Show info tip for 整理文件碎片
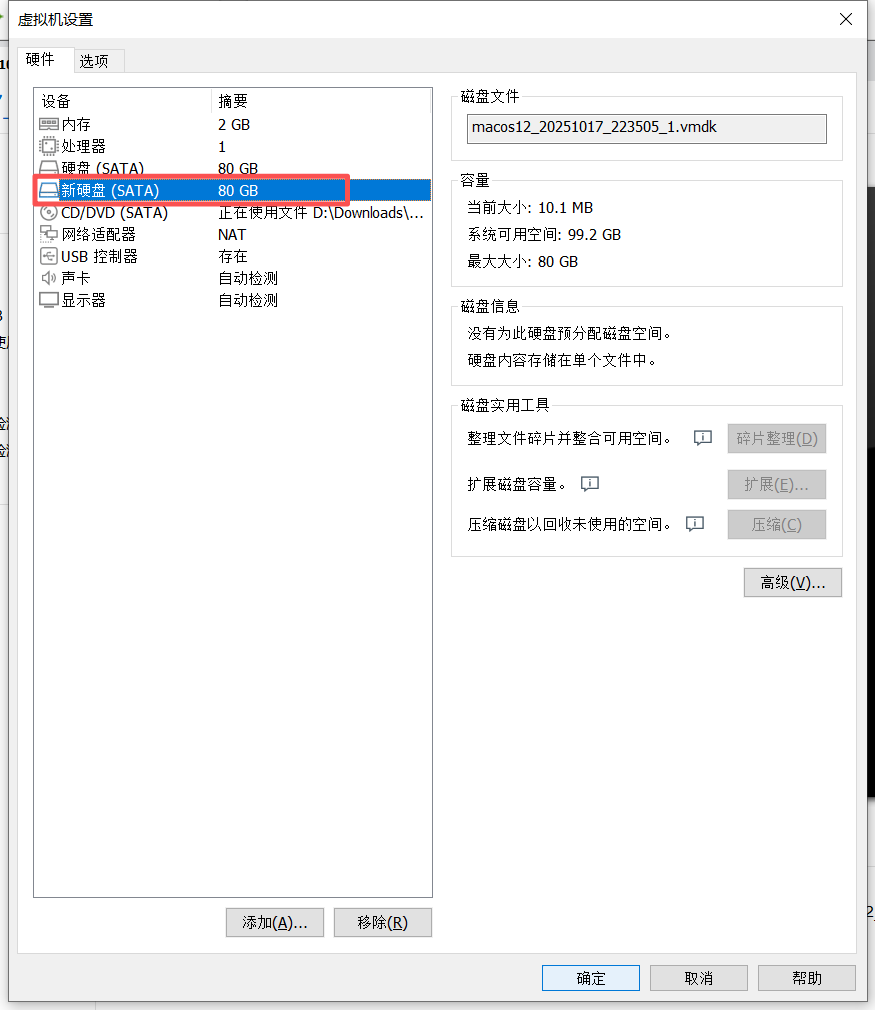Viewport: 875px width, 1010px height. (702, 439)
